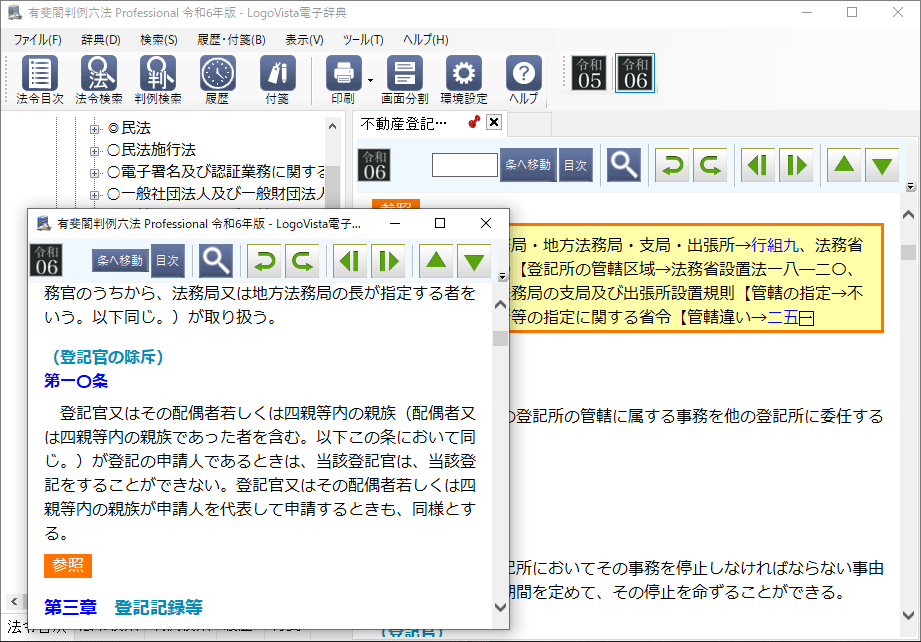Open 環境設定 preferences gear icon
The image size is (921, 642).
pyautogui.click(x=463, y=80)
